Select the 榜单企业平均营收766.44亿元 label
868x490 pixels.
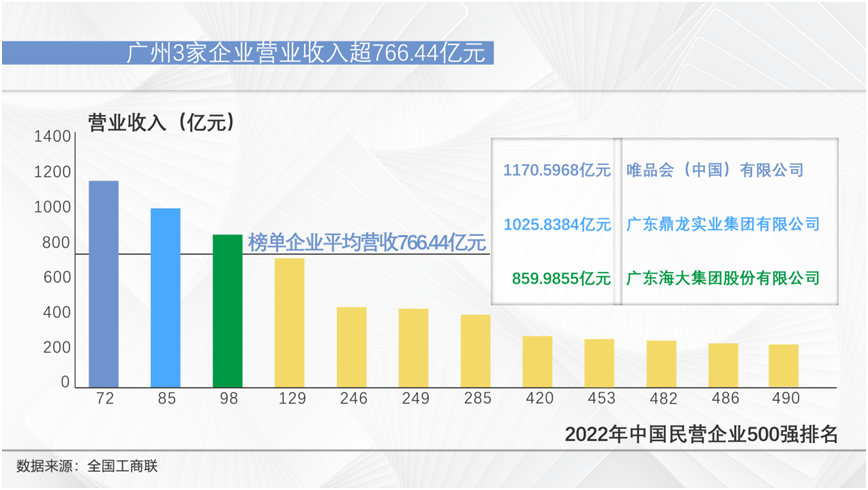coord(366,243)
